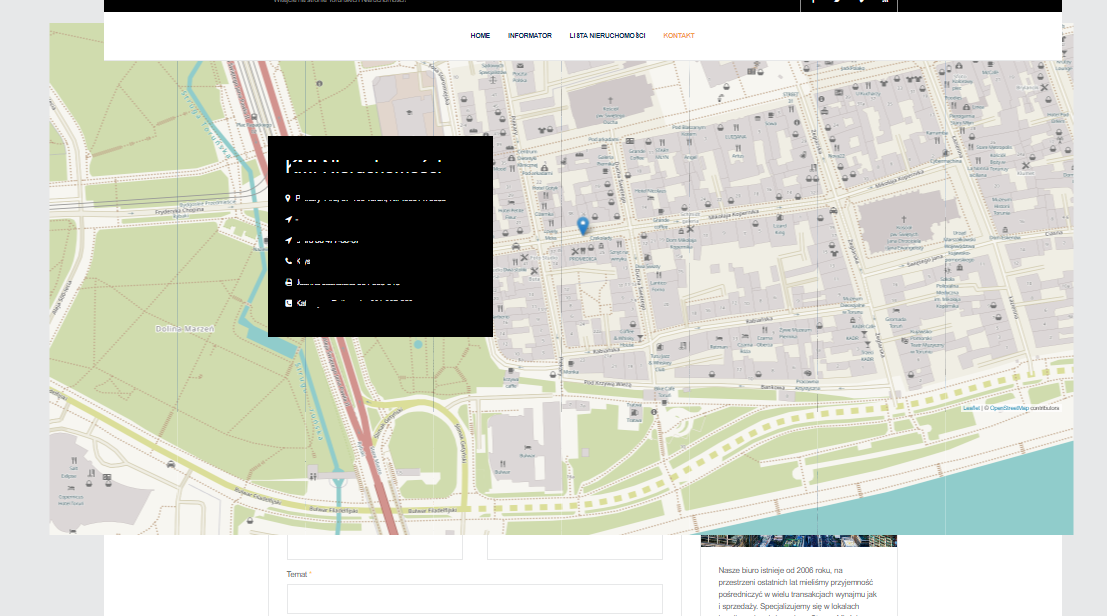The width and height of the screenshot is (1107, 616).
Task: Select the KONTAKT menu item
Action: pos(679,36)
